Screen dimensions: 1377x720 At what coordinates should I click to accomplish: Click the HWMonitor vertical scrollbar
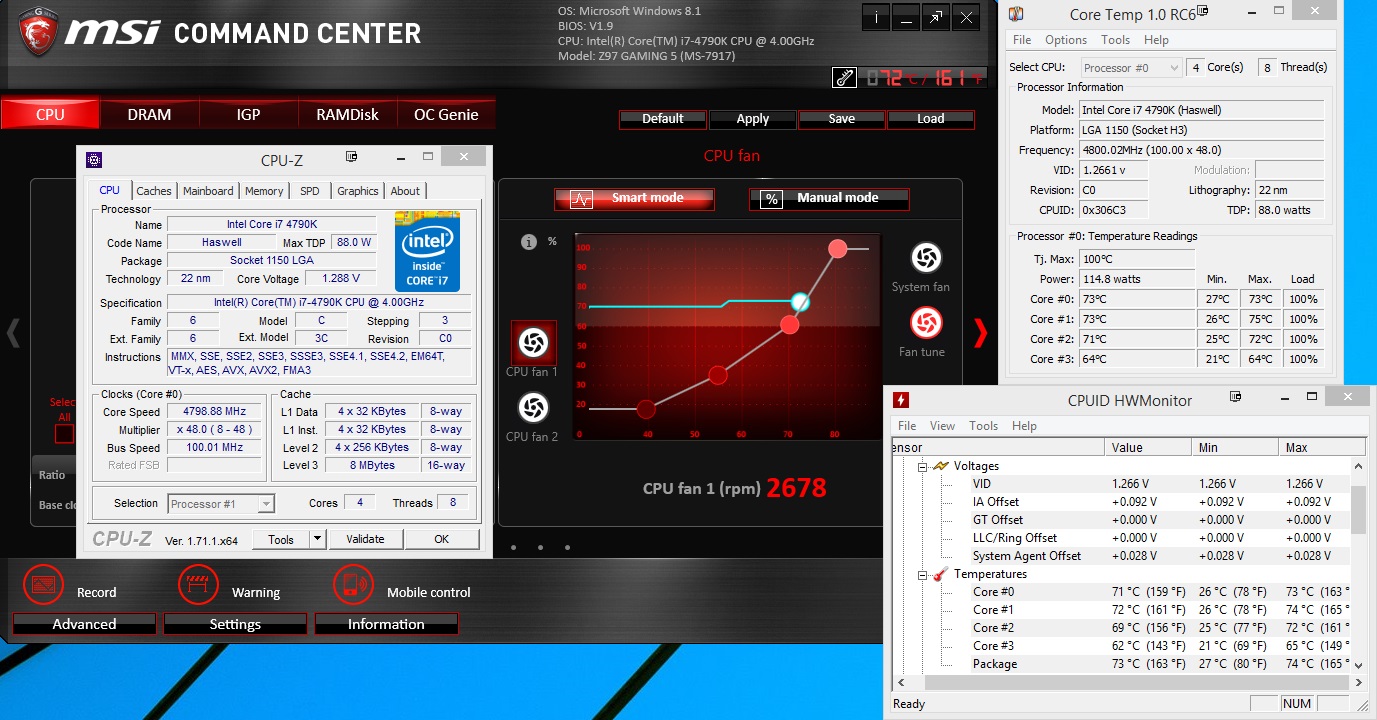coord(1357,510)
